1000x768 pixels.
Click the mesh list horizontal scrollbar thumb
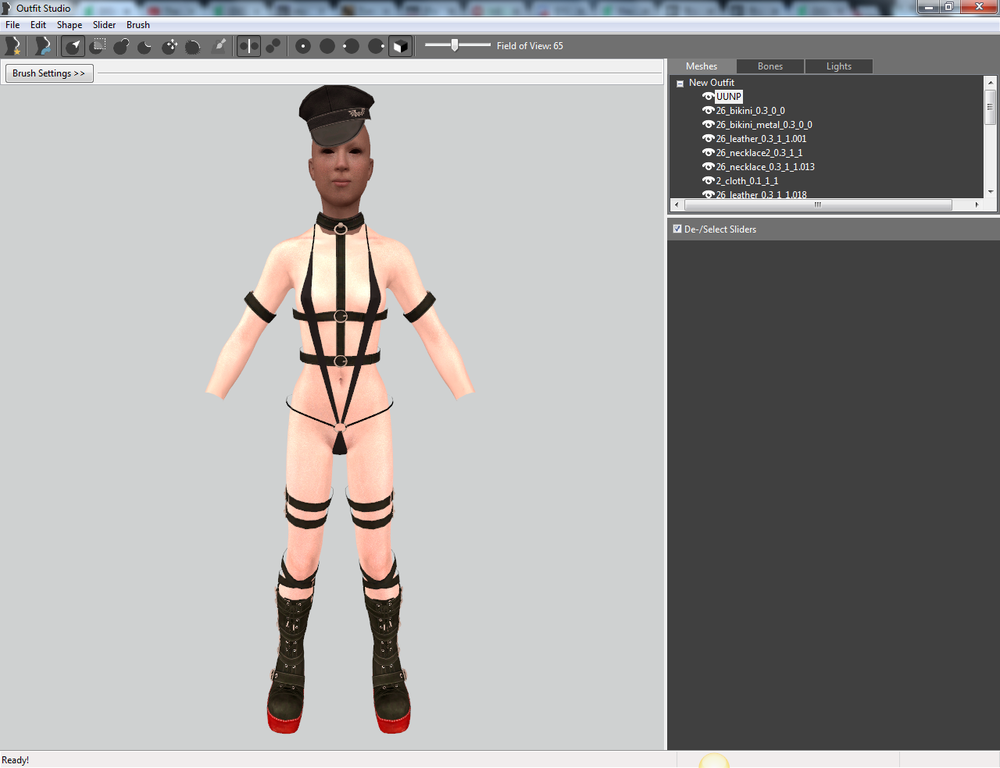coord(818,205)
